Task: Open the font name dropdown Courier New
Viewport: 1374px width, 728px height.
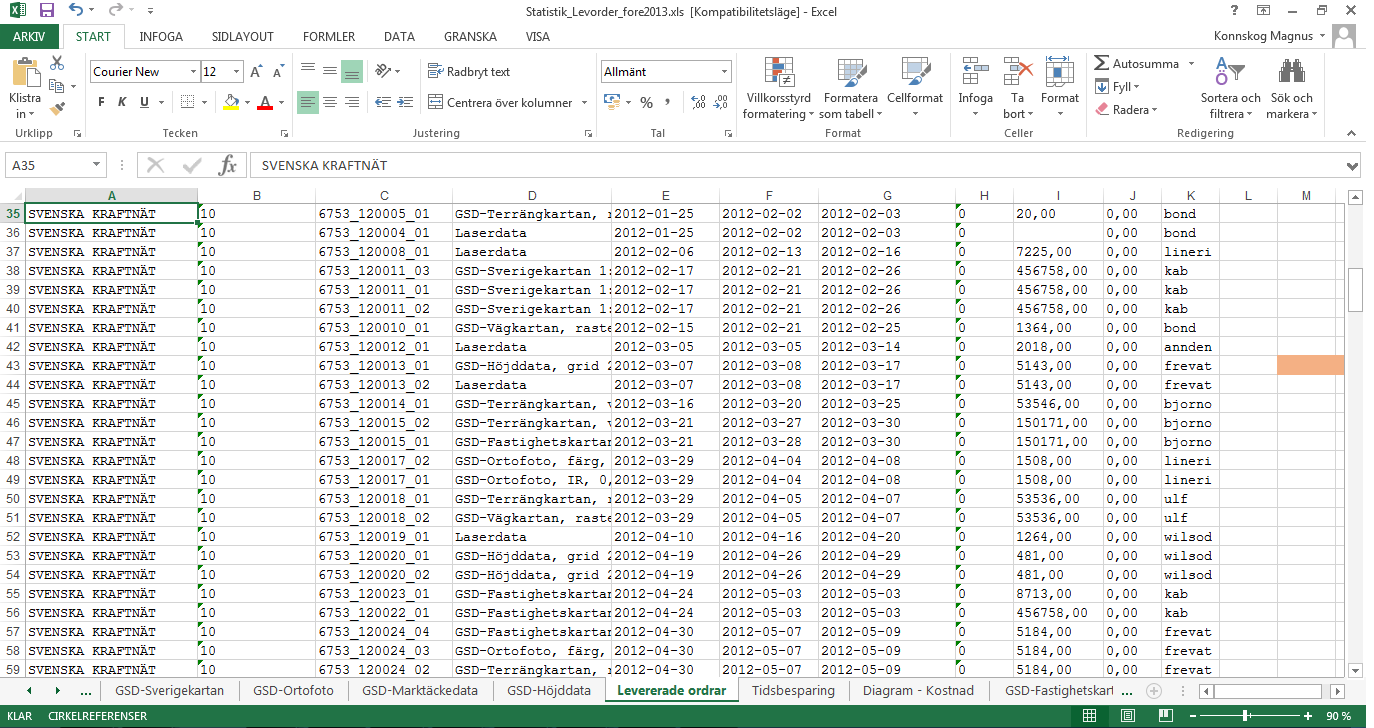Action: (x=193, y=72)
